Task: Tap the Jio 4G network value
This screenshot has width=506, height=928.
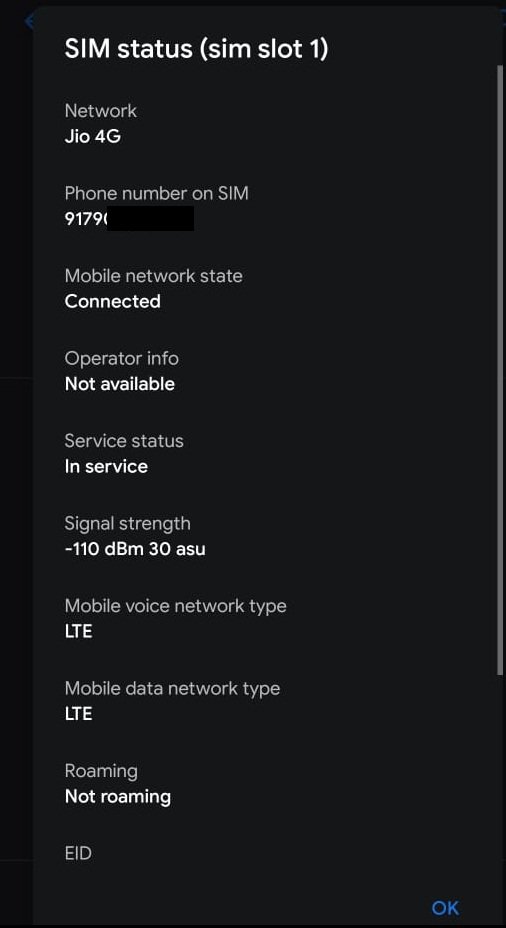Action: pos(93,137)
